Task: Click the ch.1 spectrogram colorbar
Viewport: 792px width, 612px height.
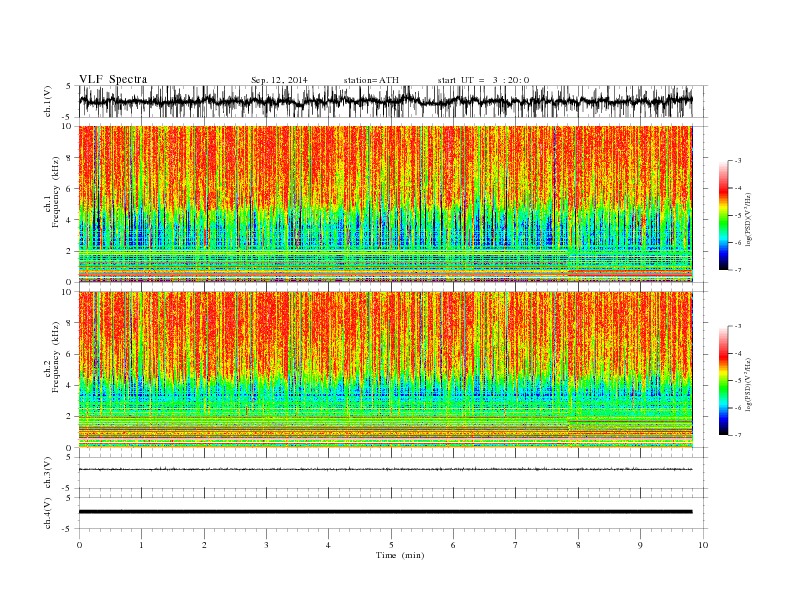Action: [723, 216]
